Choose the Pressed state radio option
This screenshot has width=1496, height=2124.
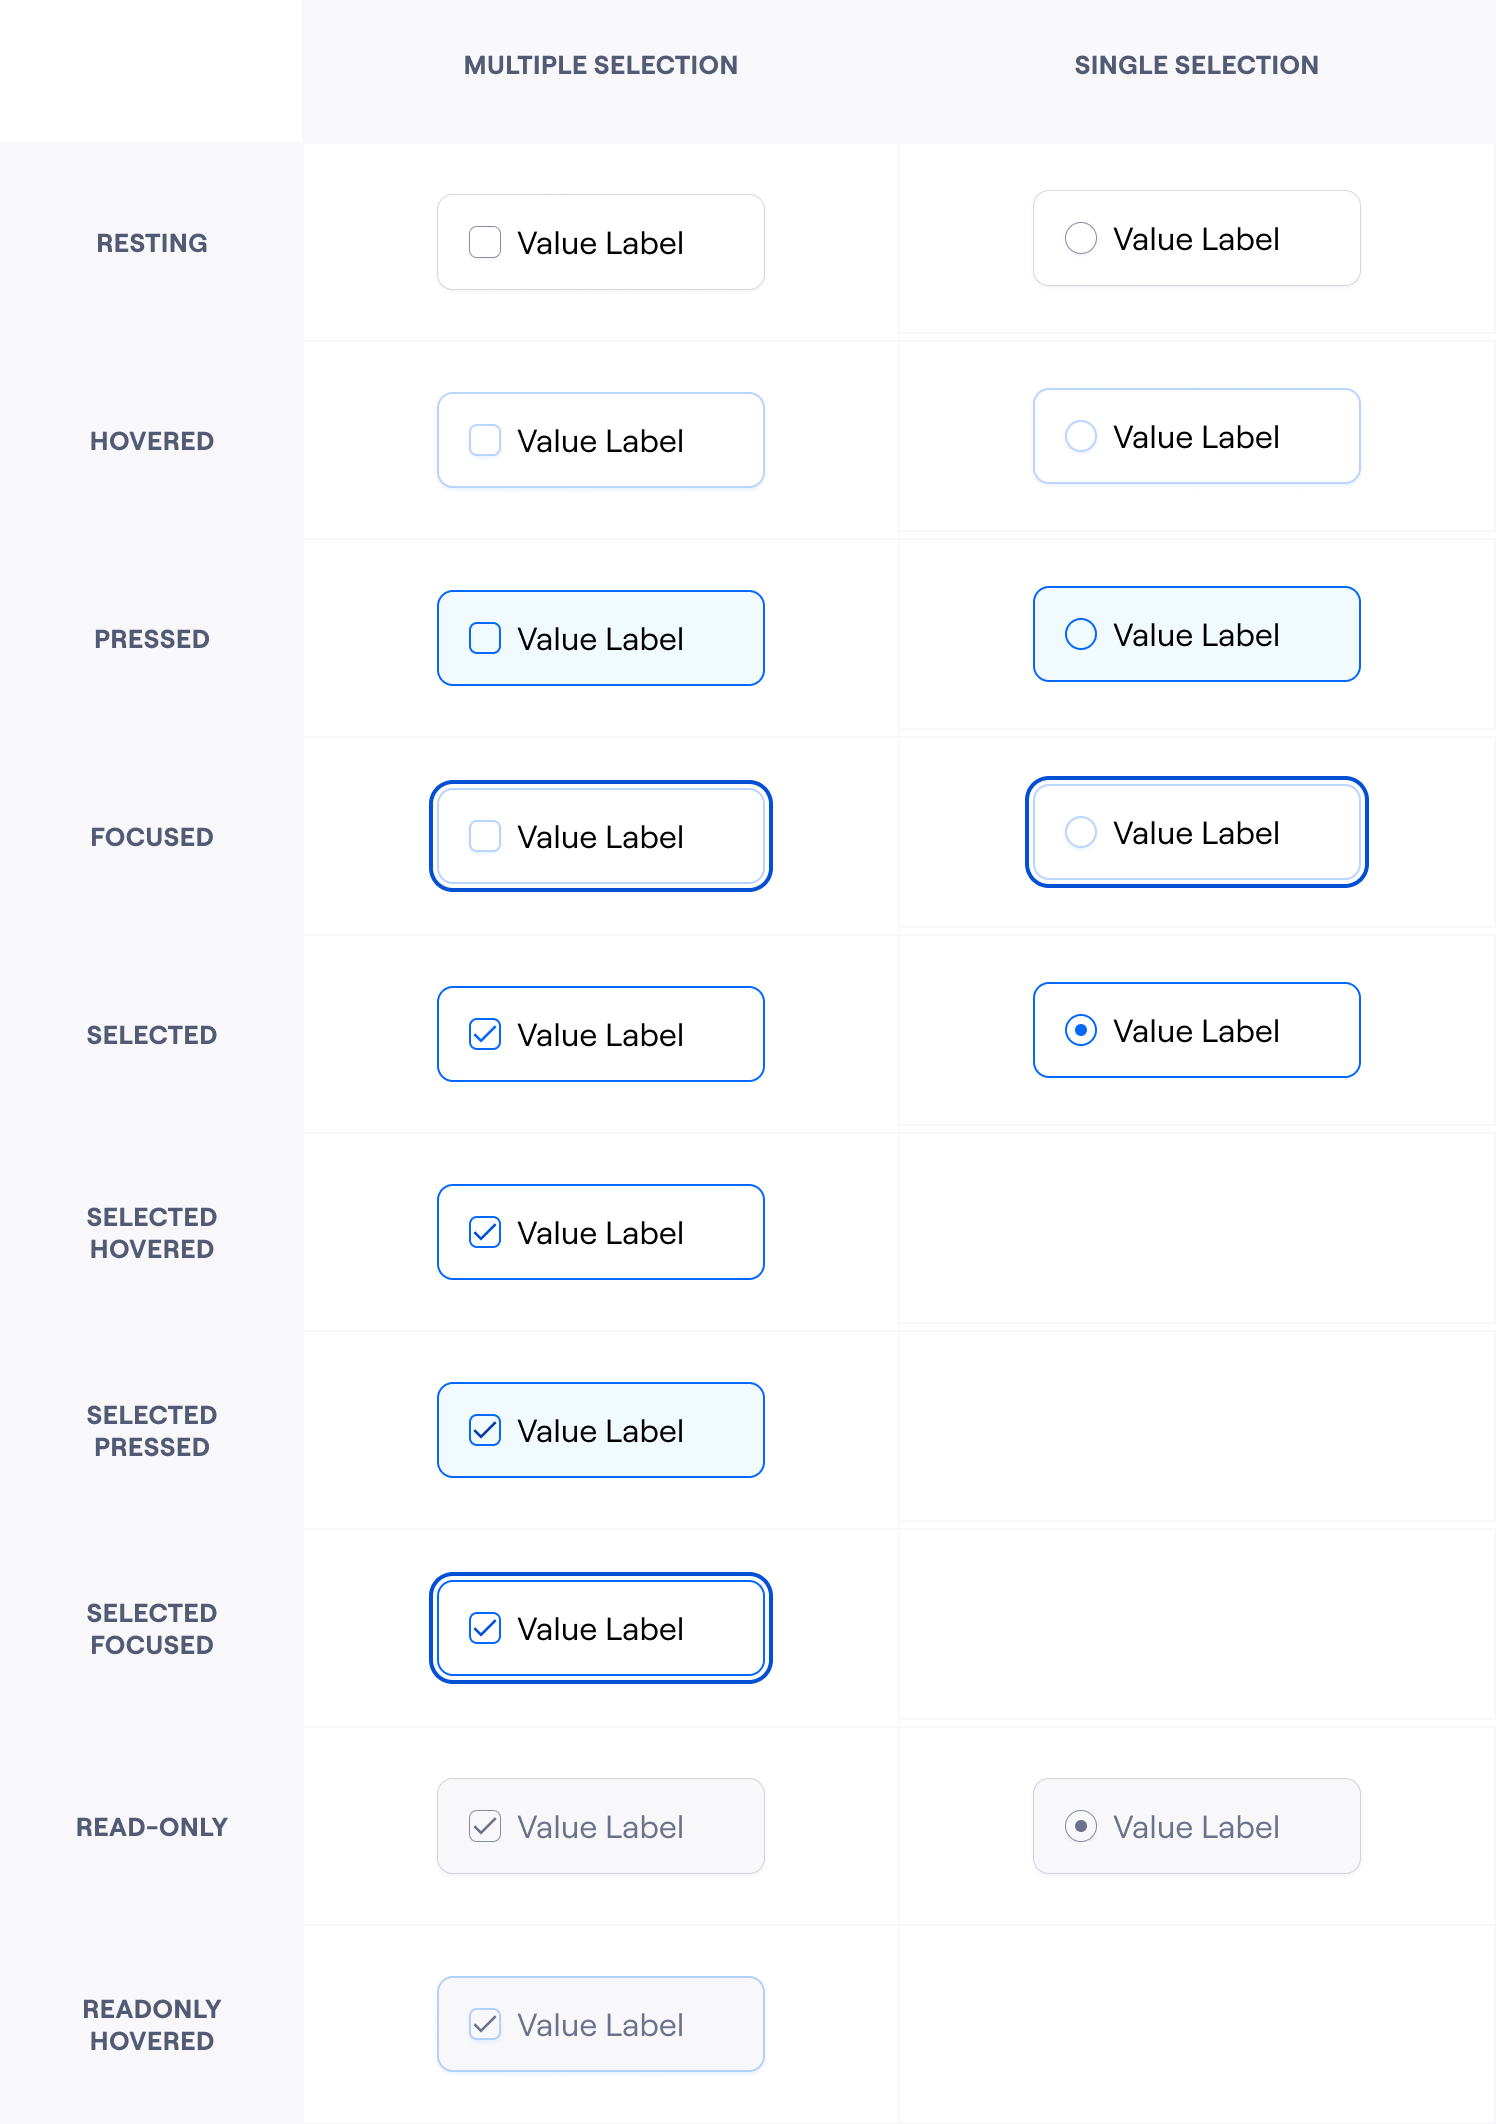pos(1081,634)
